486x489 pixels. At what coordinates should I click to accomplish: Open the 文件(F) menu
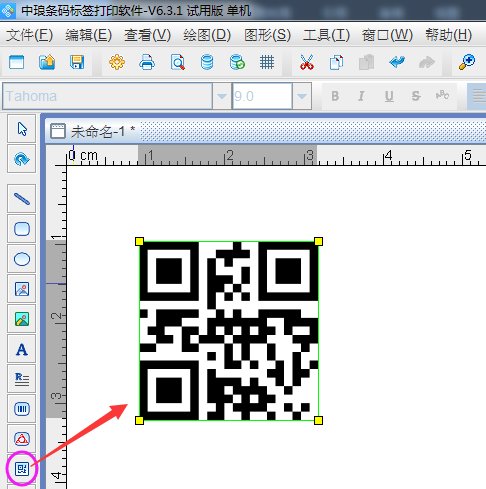(x=29, y=35)
